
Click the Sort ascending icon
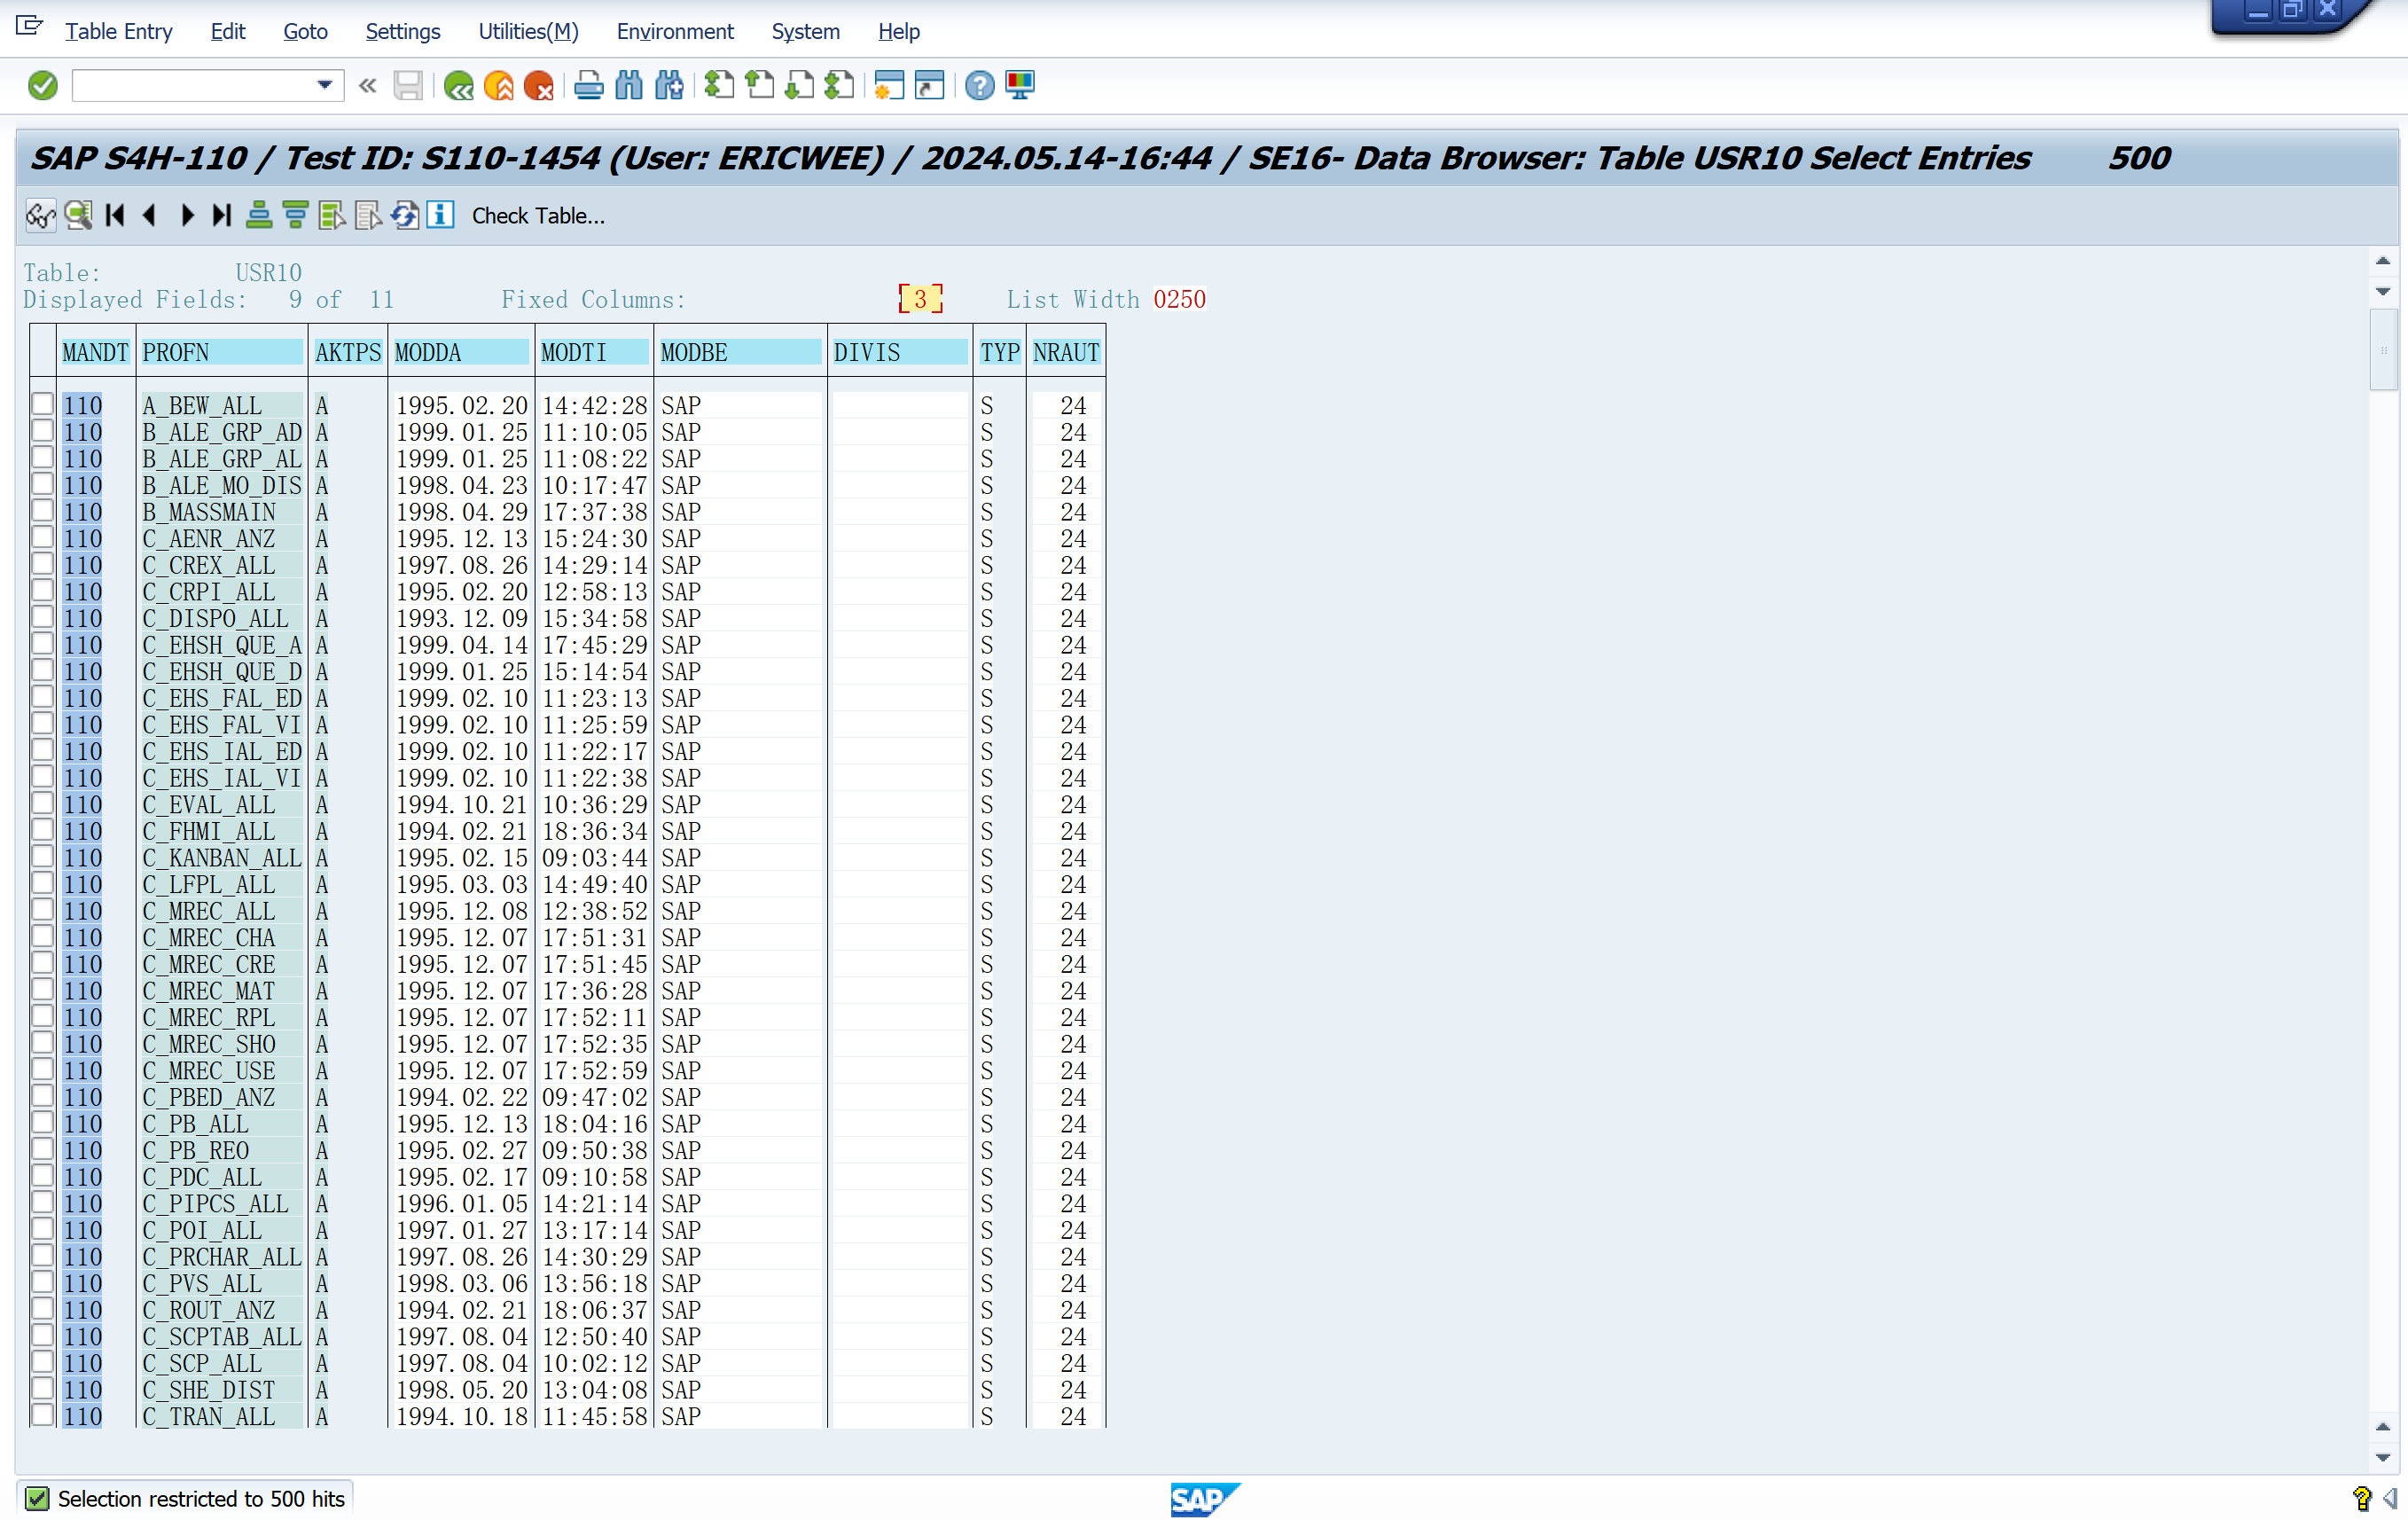pyautogui.click(x=259, y=215)
